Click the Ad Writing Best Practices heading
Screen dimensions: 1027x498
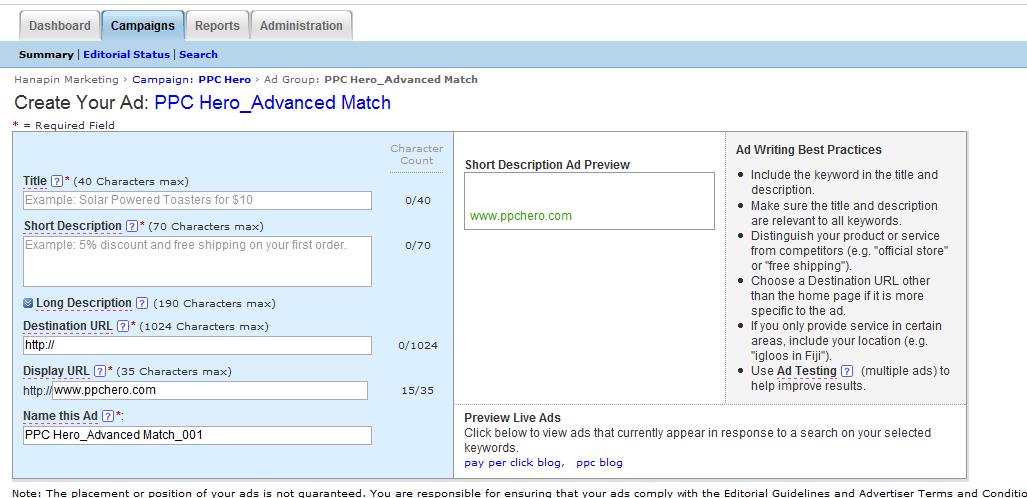click(809, 150)
